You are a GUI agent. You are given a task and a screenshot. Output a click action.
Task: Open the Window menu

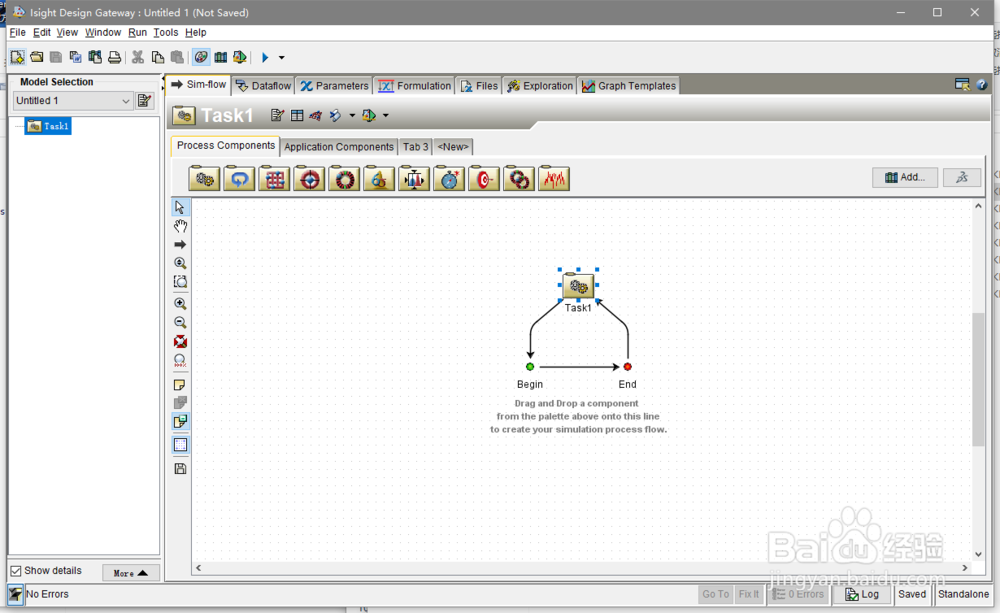tap(103, 33)
